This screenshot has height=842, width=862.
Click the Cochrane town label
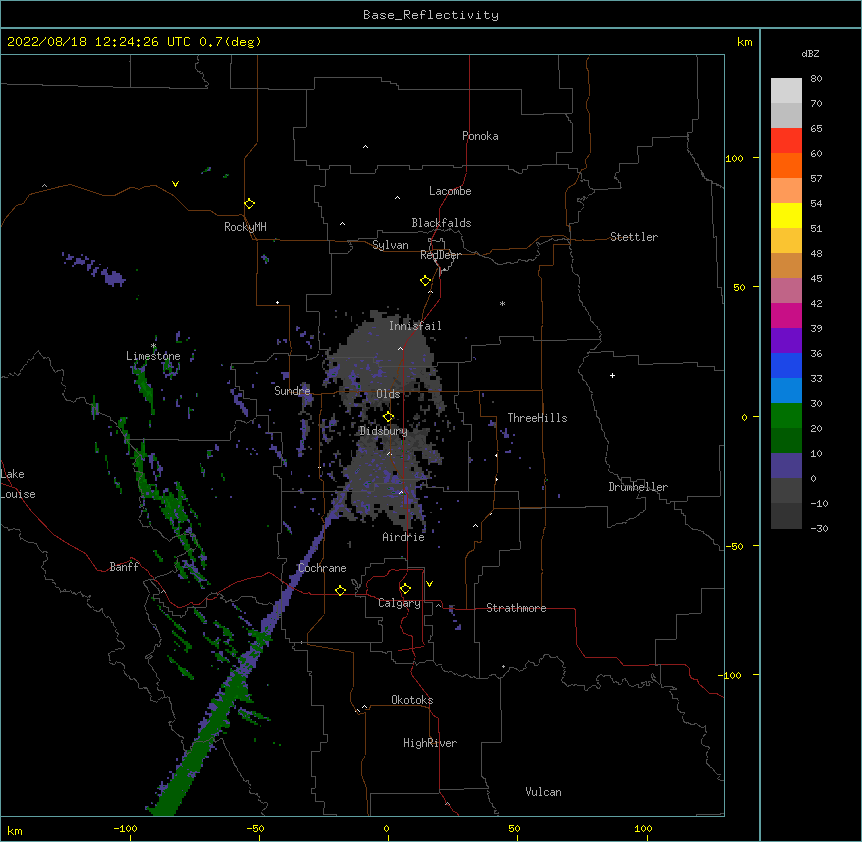322,568
